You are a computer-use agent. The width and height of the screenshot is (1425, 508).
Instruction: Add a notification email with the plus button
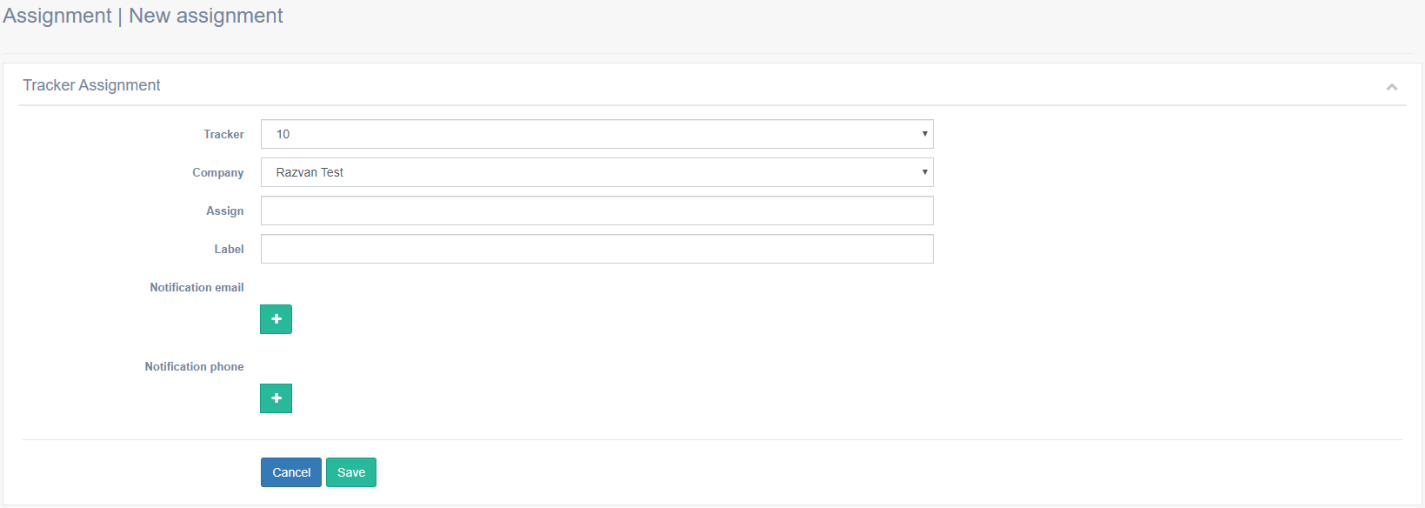coord(276,319)
